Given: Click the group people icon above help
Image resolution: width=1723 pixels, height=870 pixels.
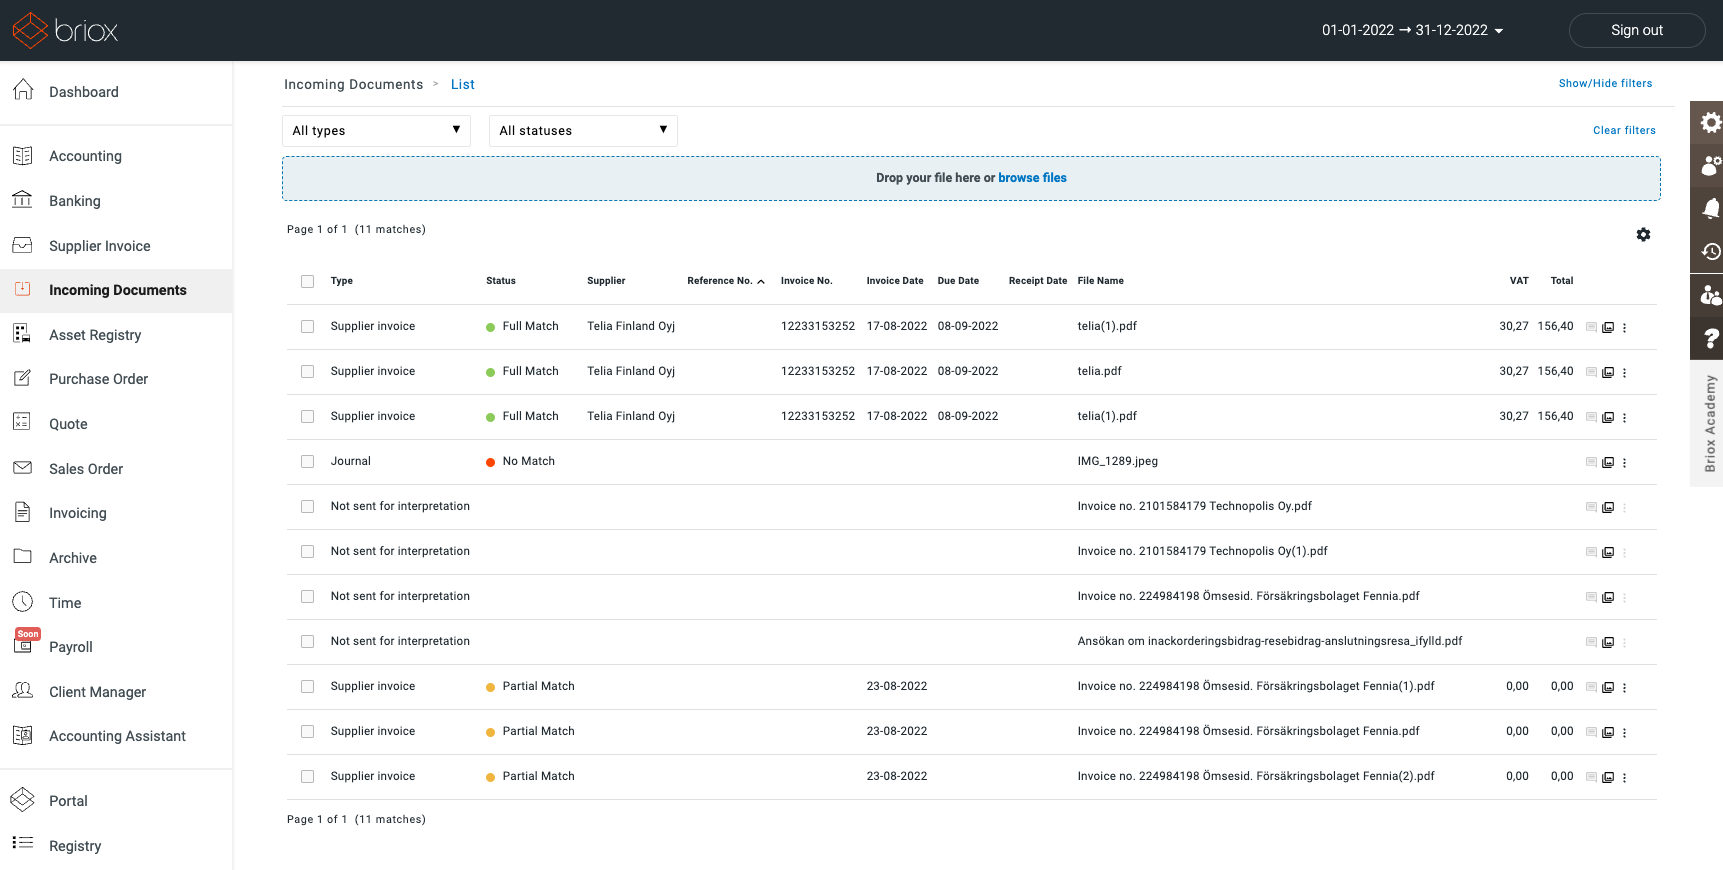Looking at the screenshot, I should (1710, 294).
